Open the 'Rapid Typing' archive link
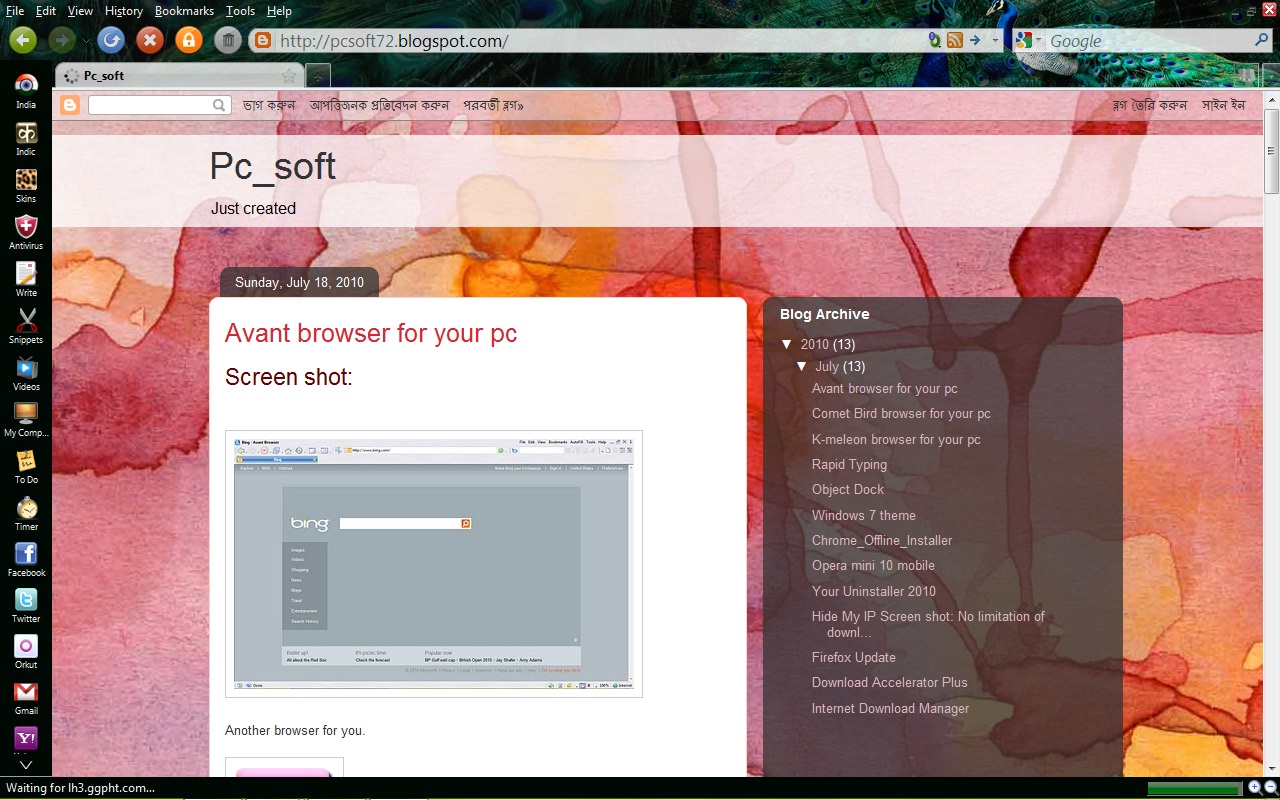1280x800 pixels. coord(849,464)
